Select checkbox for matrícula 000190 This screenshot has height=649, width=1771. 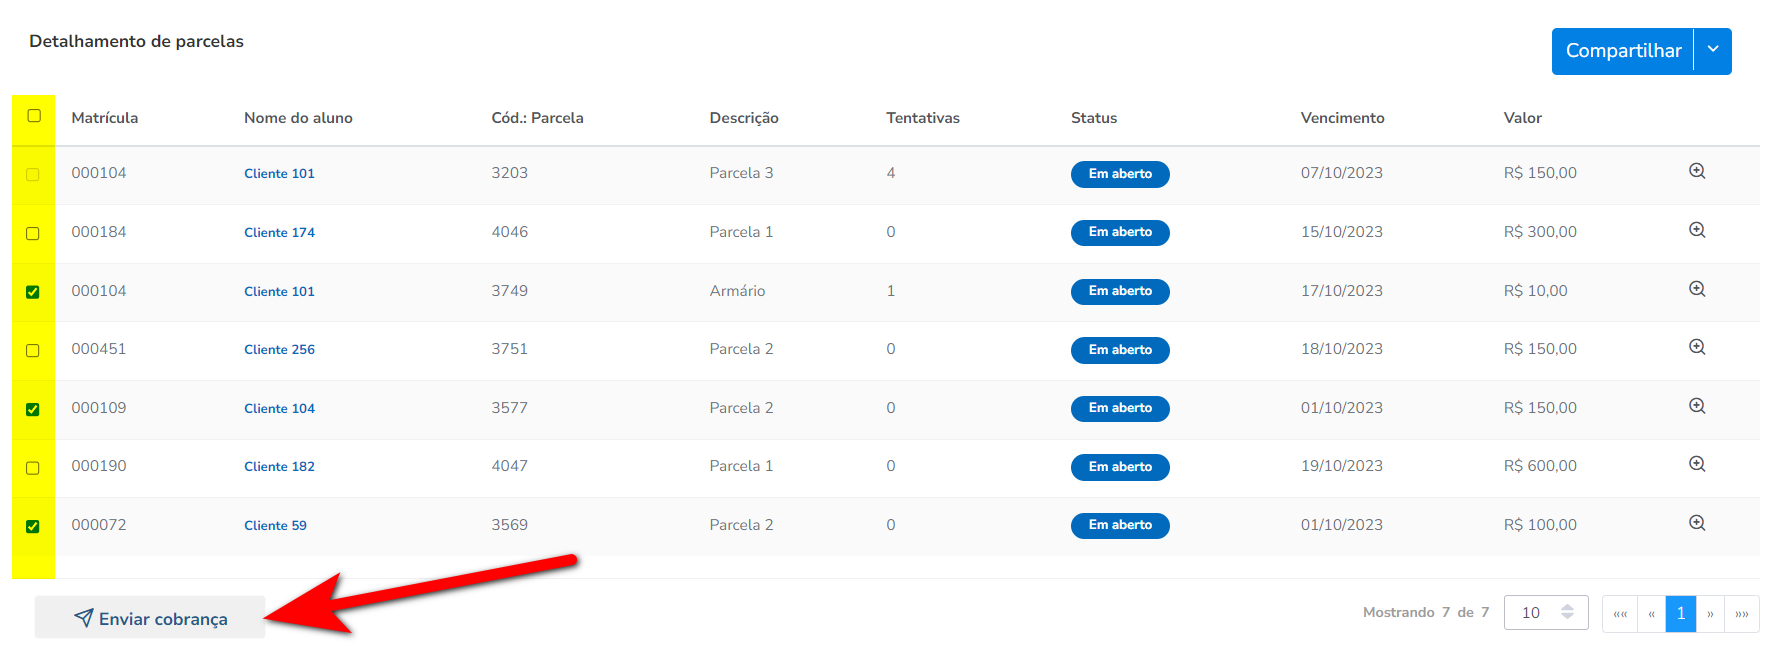pos(33,468)
